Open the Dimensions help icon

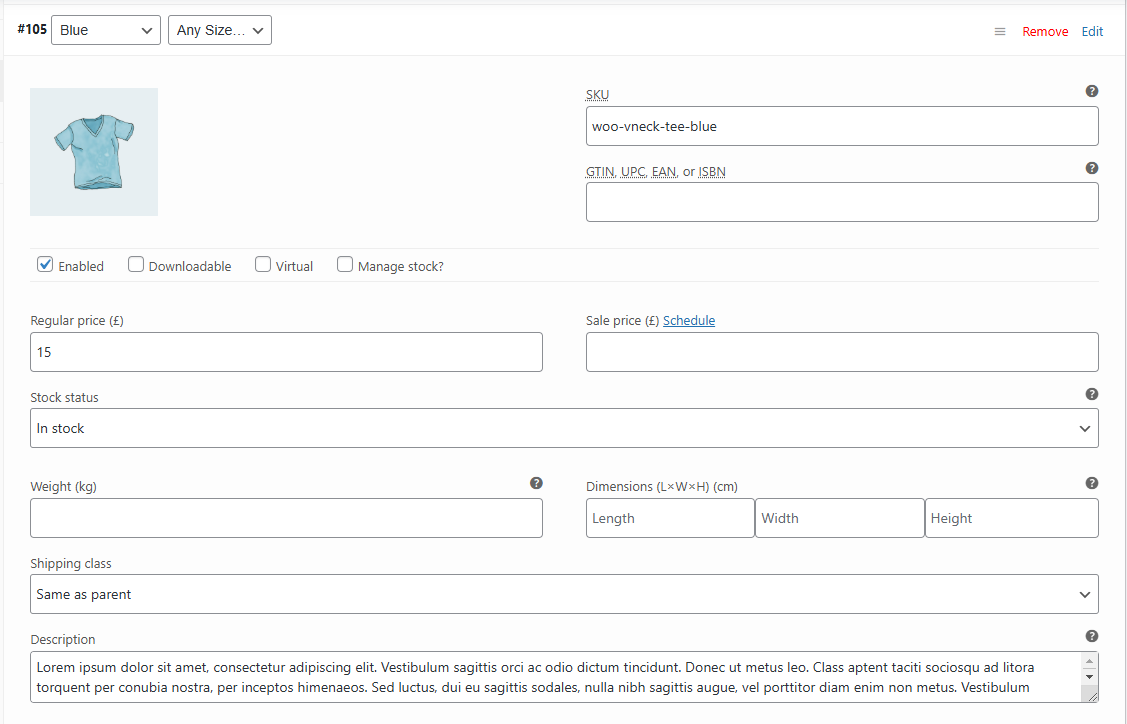pos(1092,483)
